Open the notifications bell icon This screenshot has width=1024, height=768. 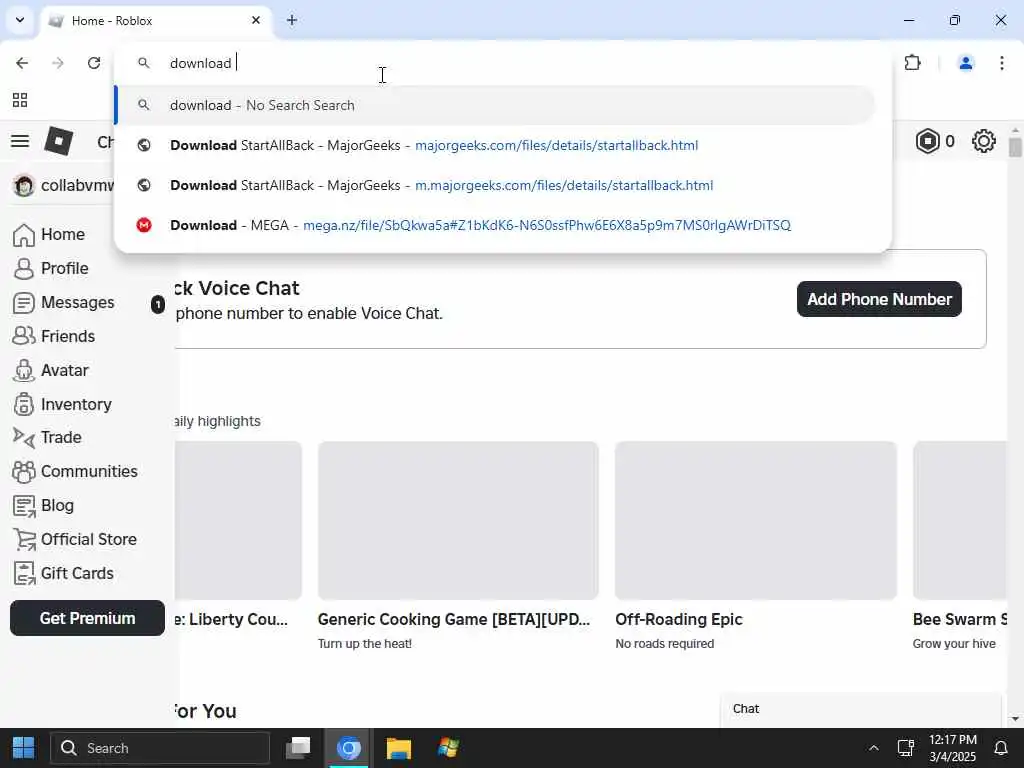tap(1000, 748)
